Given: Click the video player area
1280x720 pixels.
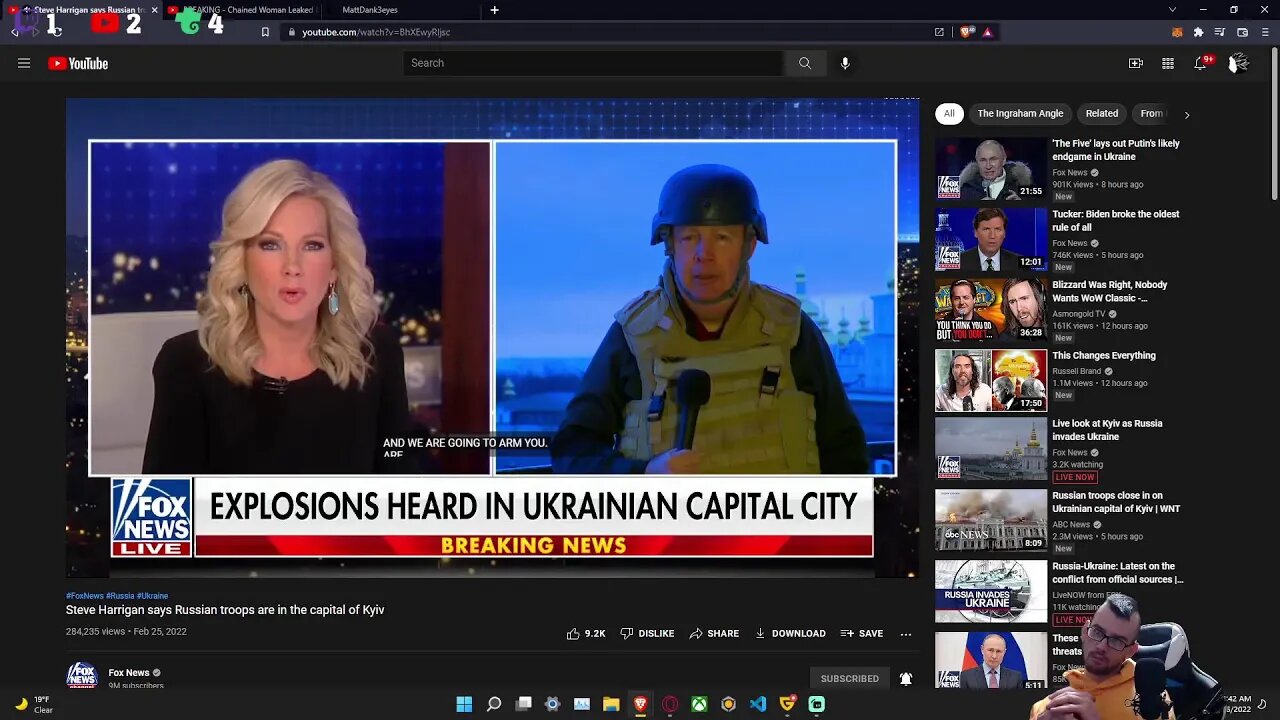Looking at the screenshot, I should 492,338.
